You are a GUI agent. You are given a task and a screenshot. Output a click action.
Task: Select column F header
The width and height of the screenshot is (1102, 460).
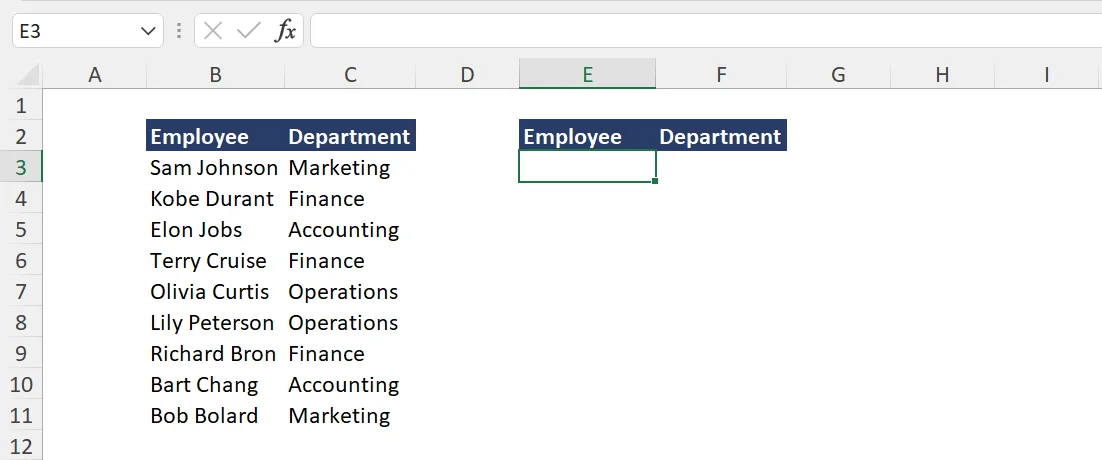721,74
